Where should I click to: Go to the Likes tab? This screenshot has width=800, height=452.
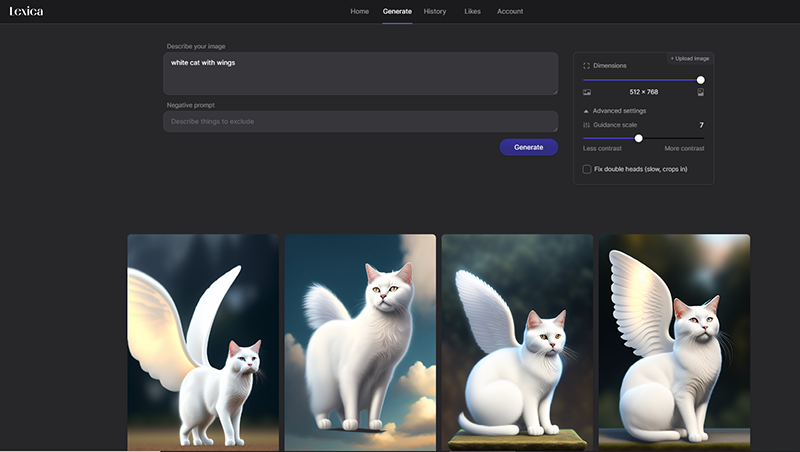pyautogui.click(x=472, y=11)
